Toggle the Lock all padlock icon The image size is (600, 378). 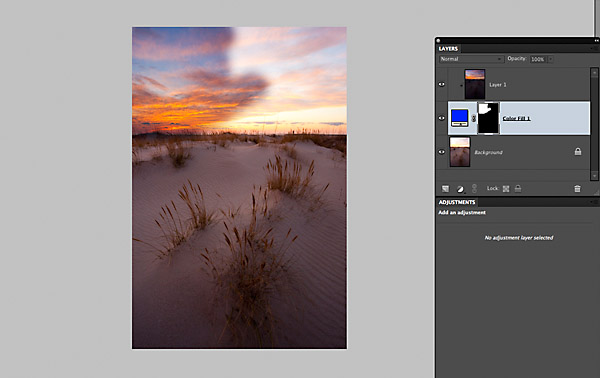(x=518, y=189)
